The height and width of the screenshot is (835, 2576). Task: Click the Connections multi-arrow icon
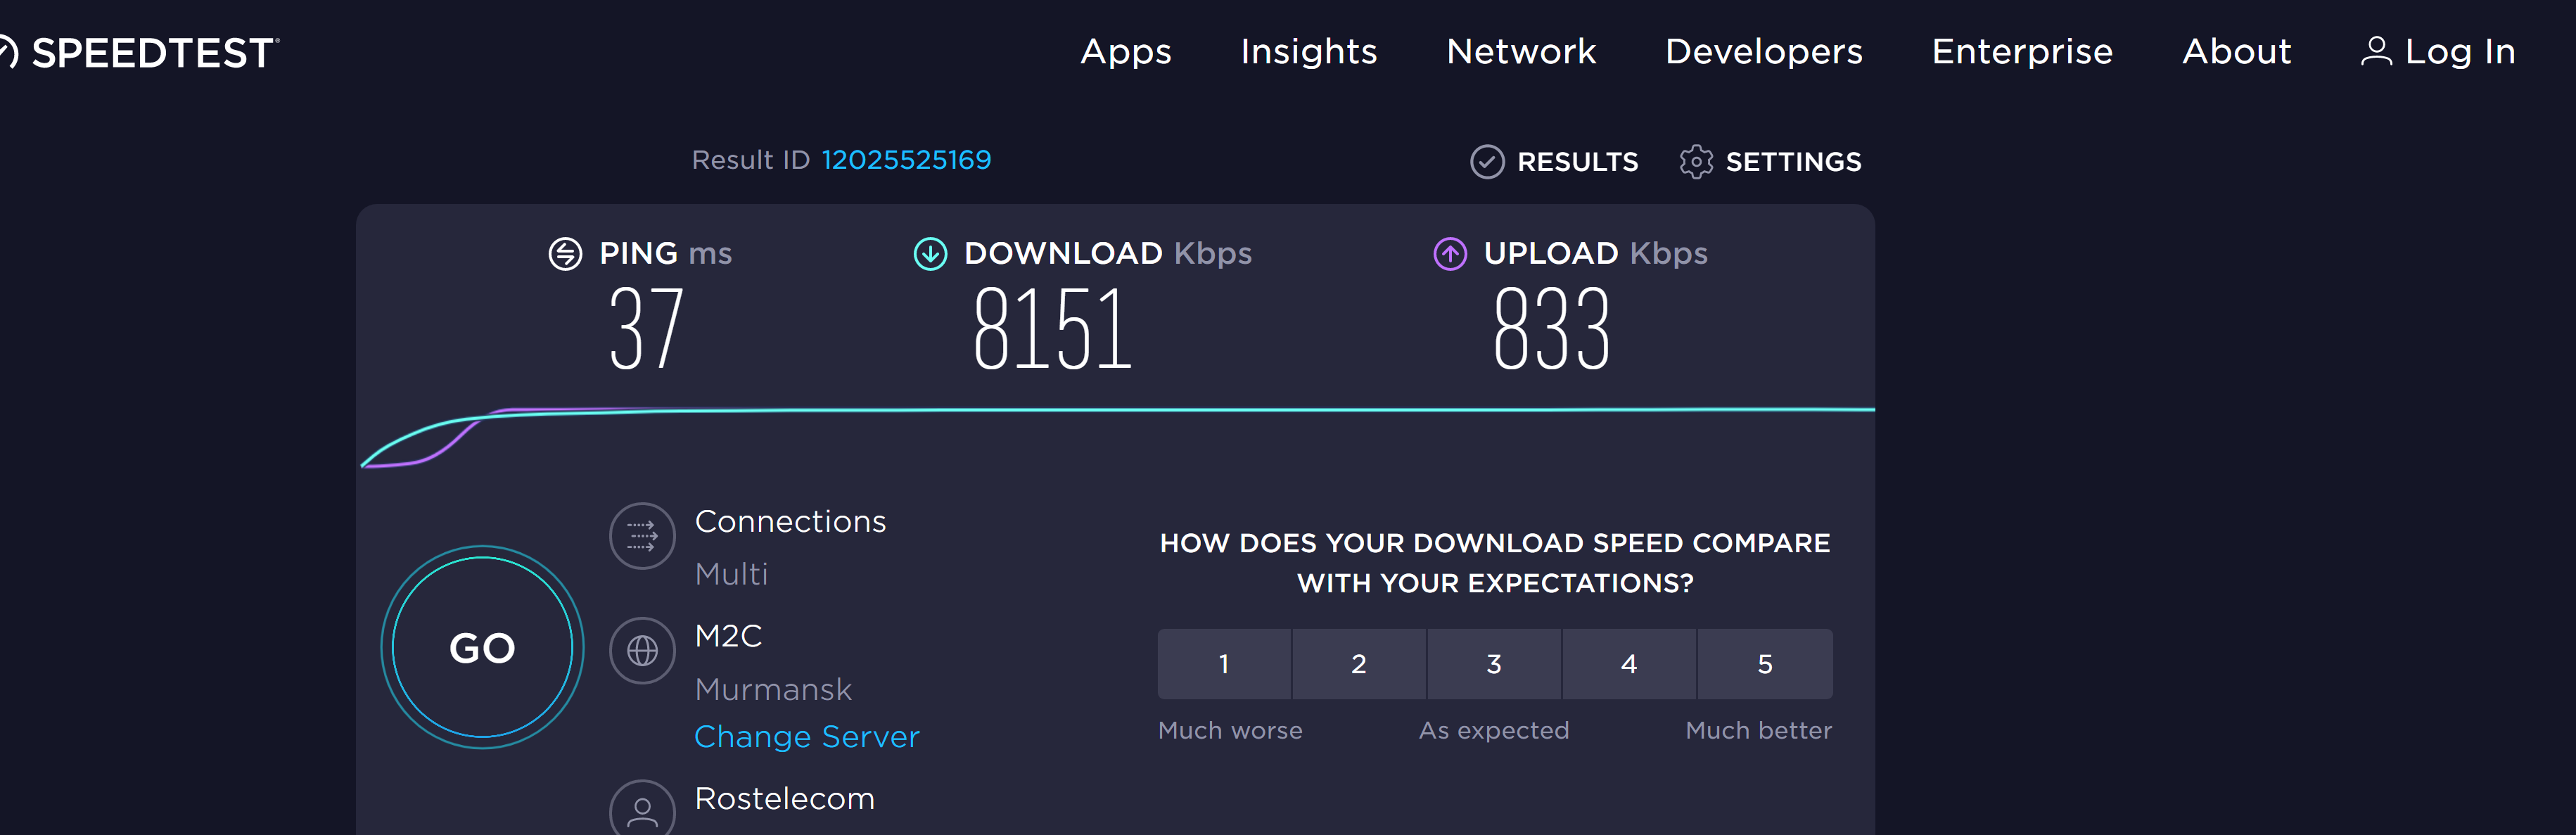click(x=642, y=536)
